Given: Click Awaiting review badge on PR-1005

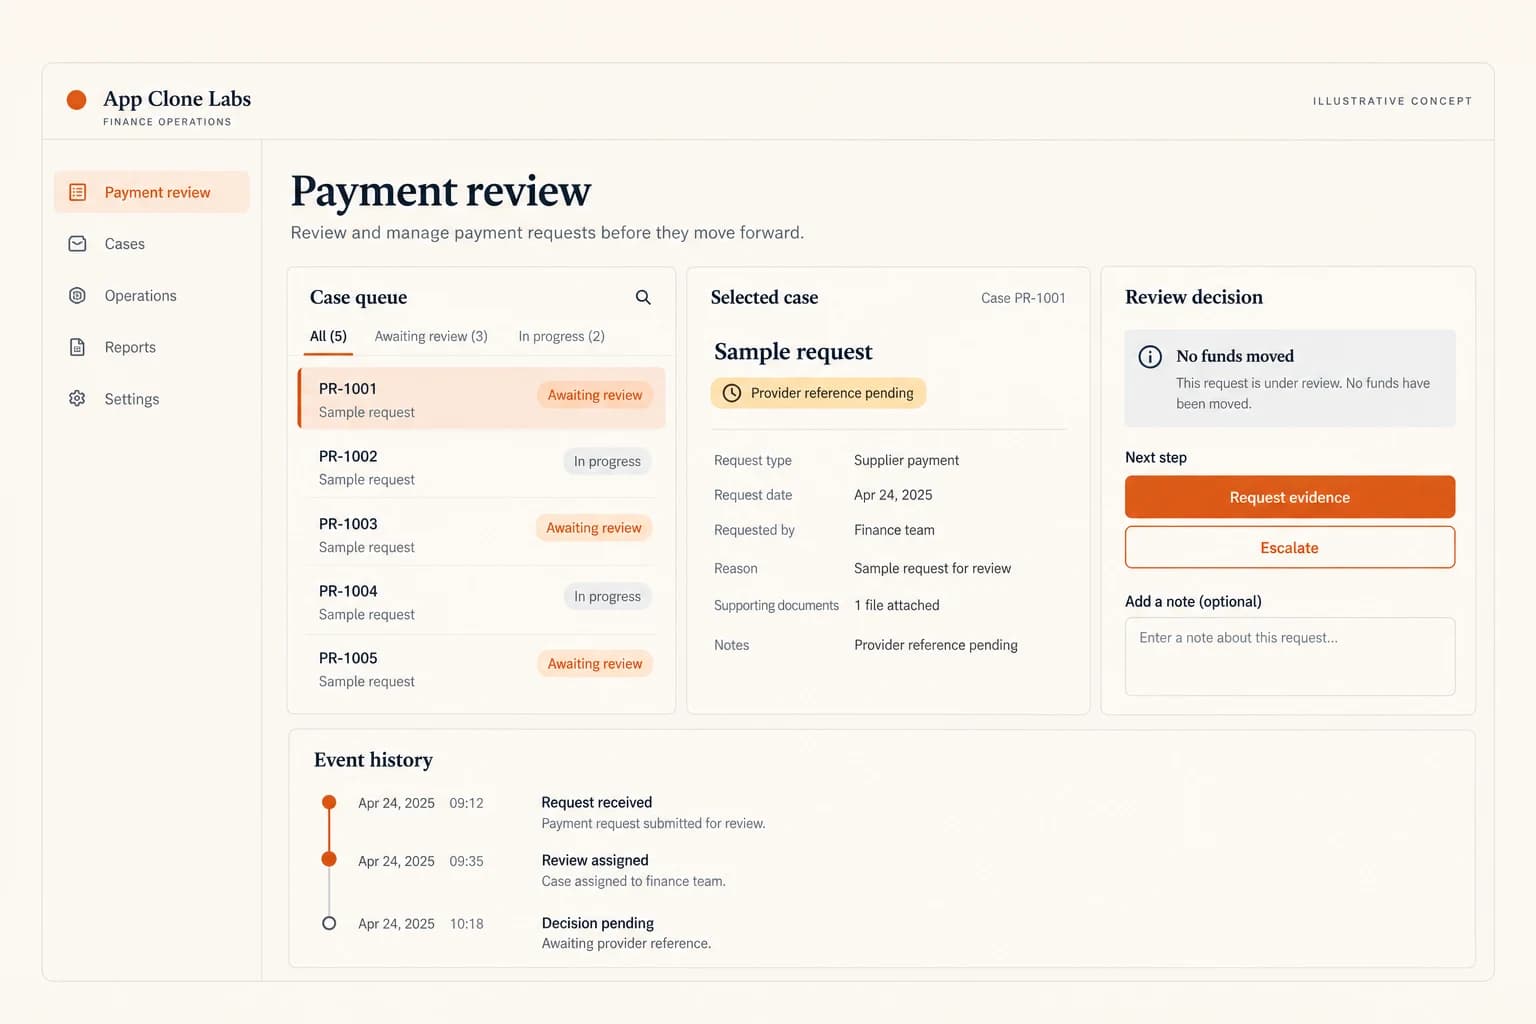Looking at the screenshot, I should tap(595, 663).
